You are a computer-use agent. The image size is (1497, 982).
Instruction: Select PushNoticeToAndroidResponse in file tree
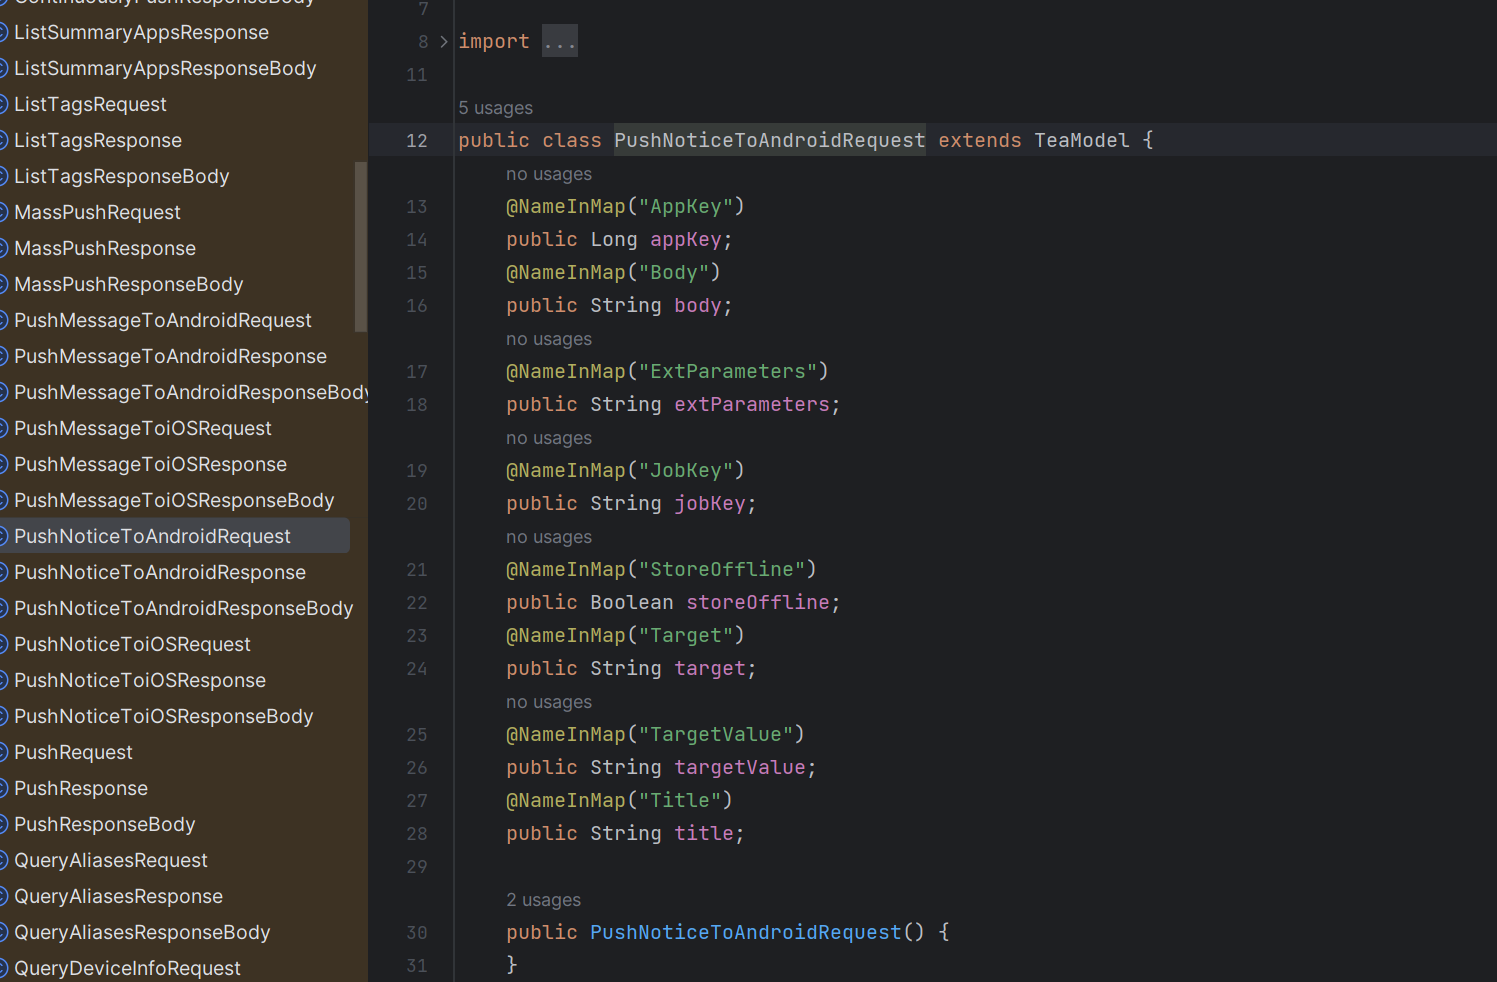[160, 572]
